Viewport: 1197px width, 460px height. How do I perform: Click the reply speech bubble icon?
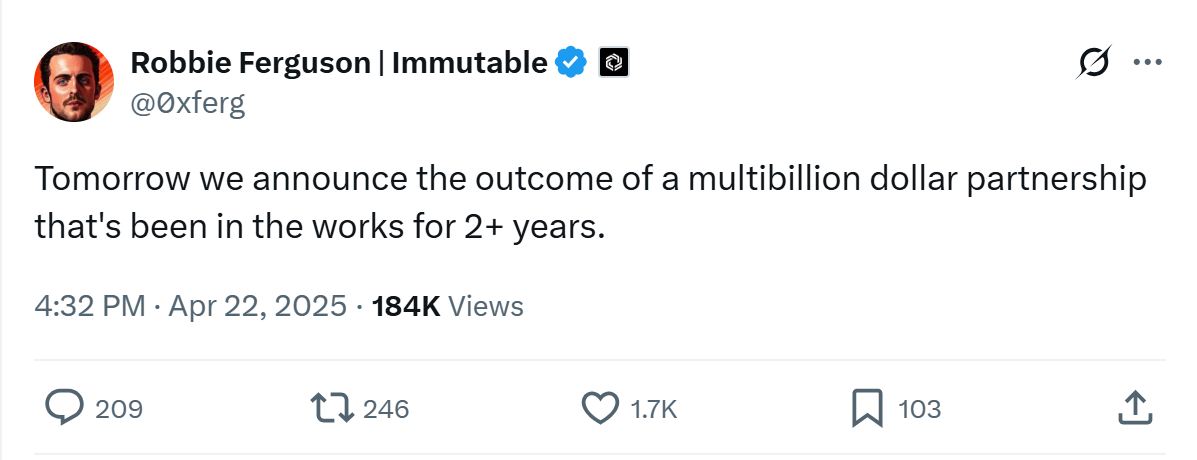66,408
